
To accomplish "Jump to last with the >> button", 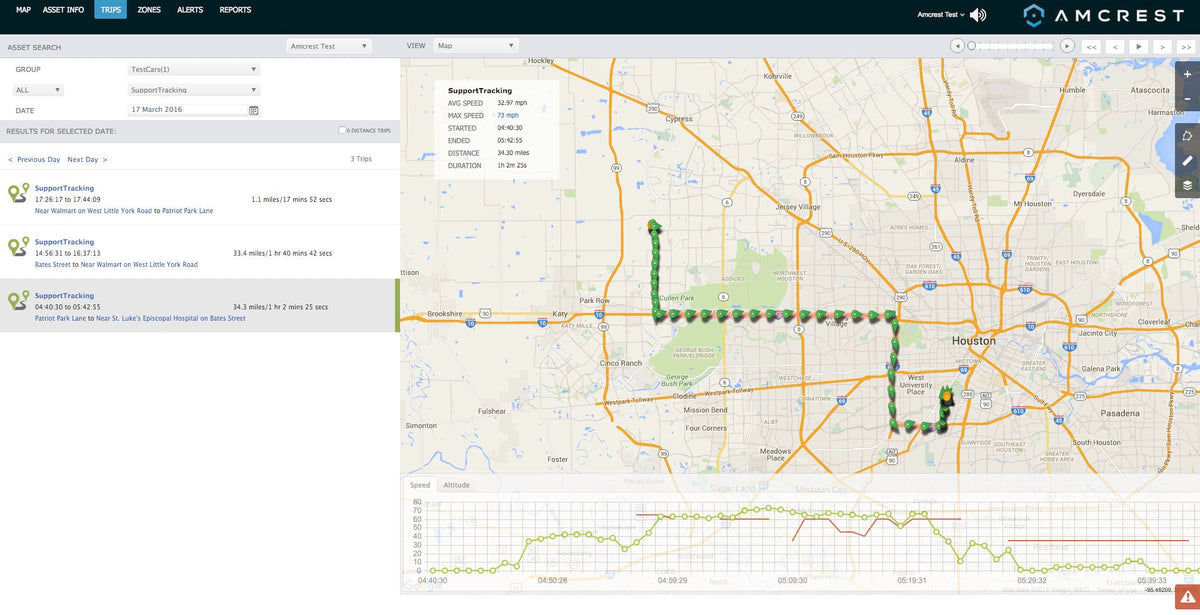I will coord(1186,46).
